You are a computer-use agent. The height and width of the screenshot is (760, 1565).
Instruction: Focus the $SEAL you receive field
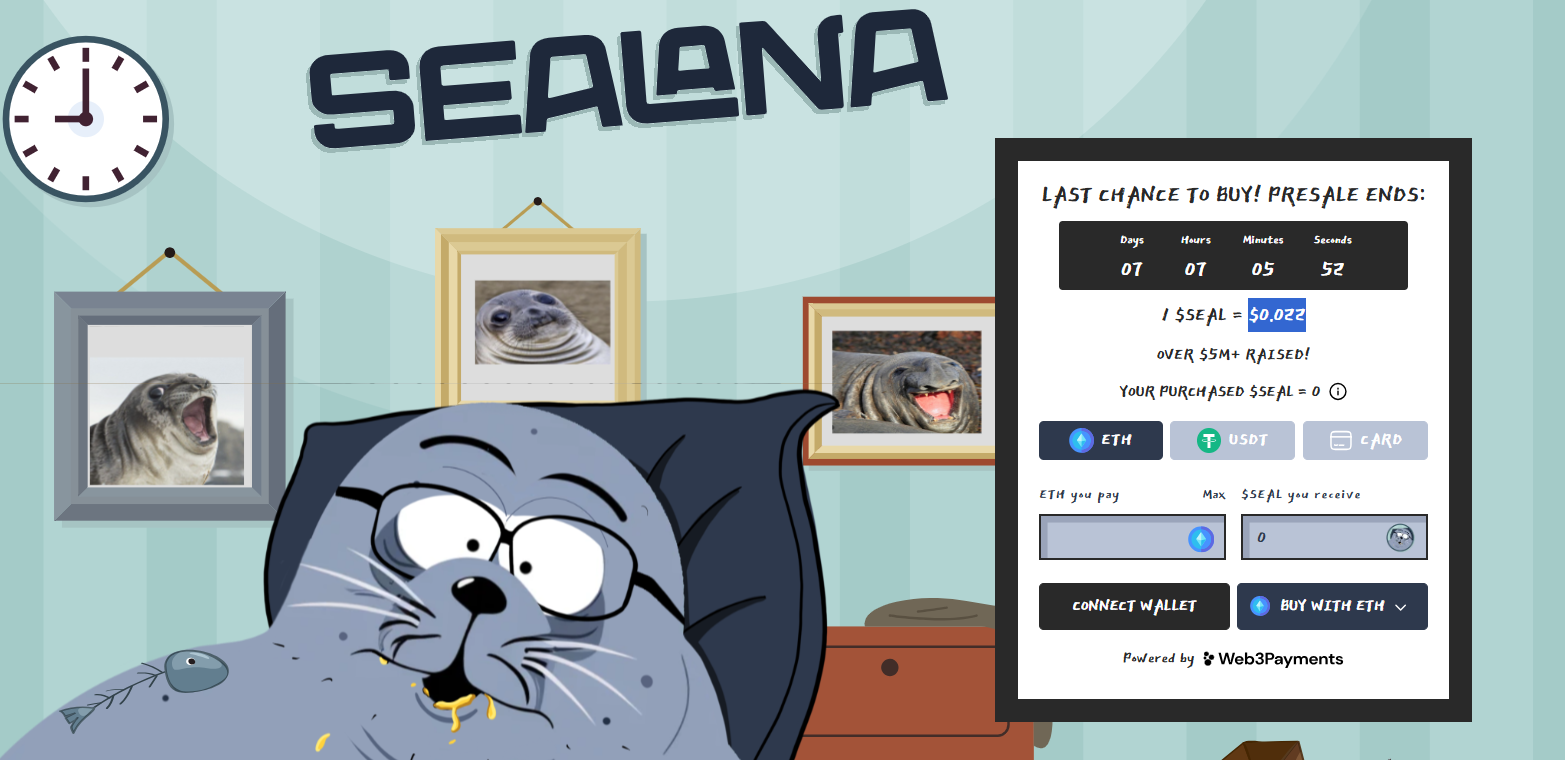tap(1334, 537)
